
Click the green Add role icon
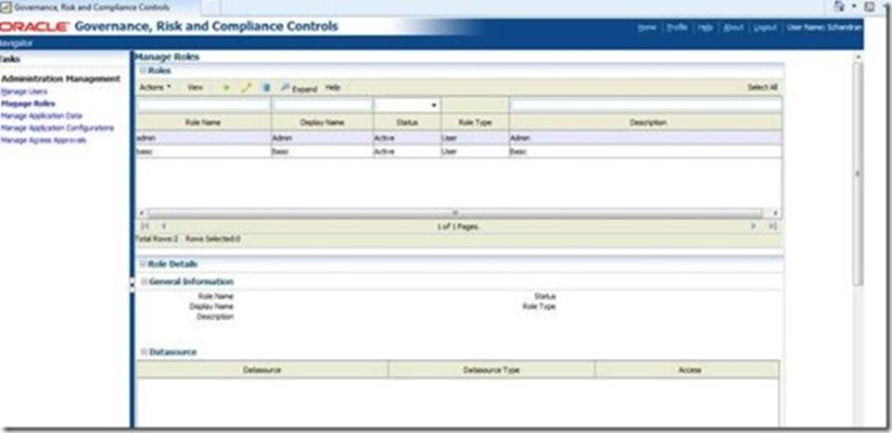pyautogui.click(x=226, y=88)
